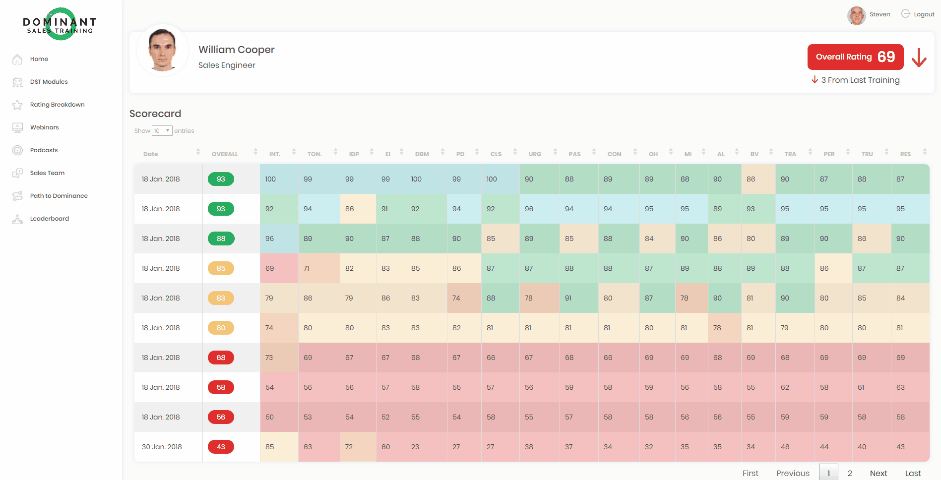Sort by the TON. column arrows
Image resolution: width=941 pixels, height=480 pixels.
pyautogui.click(x=335, y=153)
